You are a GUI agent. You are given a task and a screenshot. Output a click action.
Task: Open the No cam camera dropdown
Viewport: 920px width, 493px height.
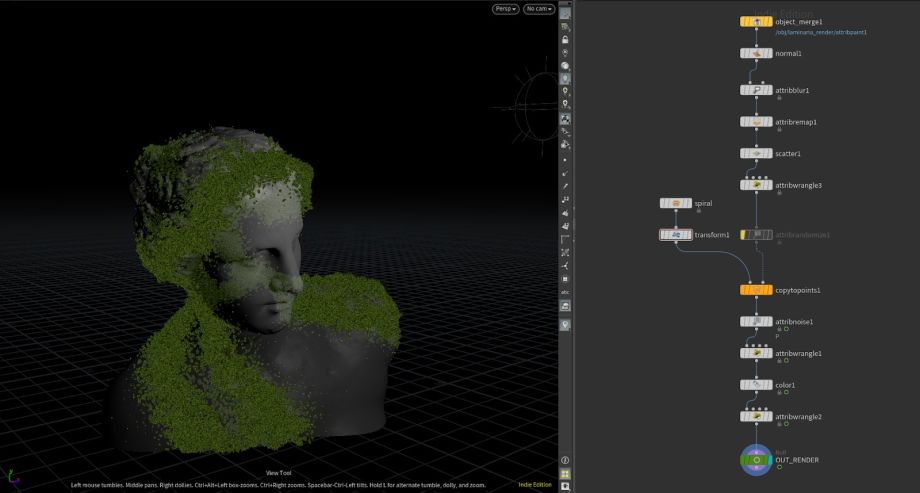tap(539, 9)
